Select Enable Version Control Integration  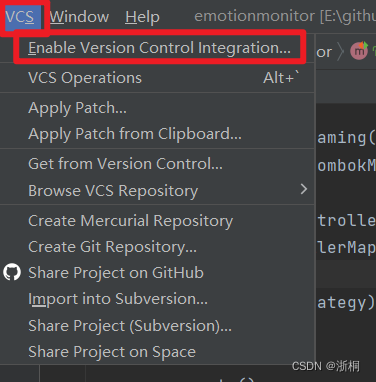pos(159,48)
